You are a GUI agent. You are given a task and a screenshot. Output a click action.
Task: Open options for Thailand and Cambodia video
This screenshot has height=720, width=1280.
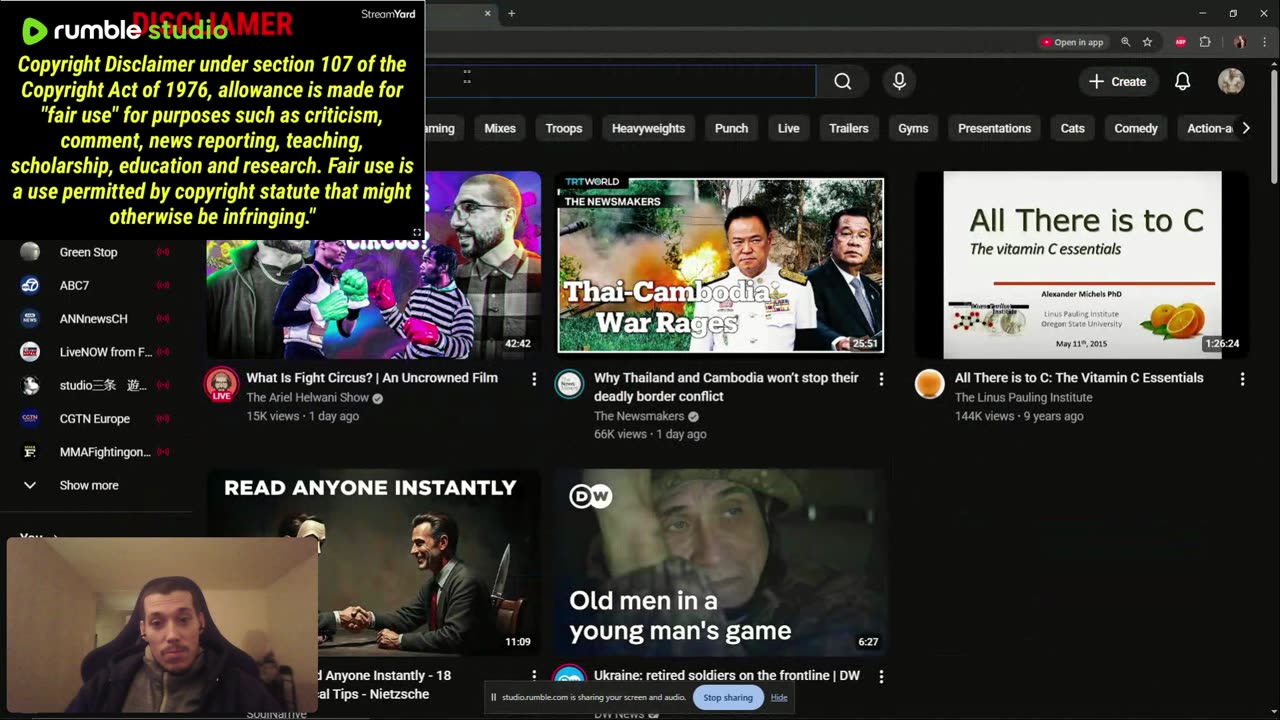(x=881, y=379)
